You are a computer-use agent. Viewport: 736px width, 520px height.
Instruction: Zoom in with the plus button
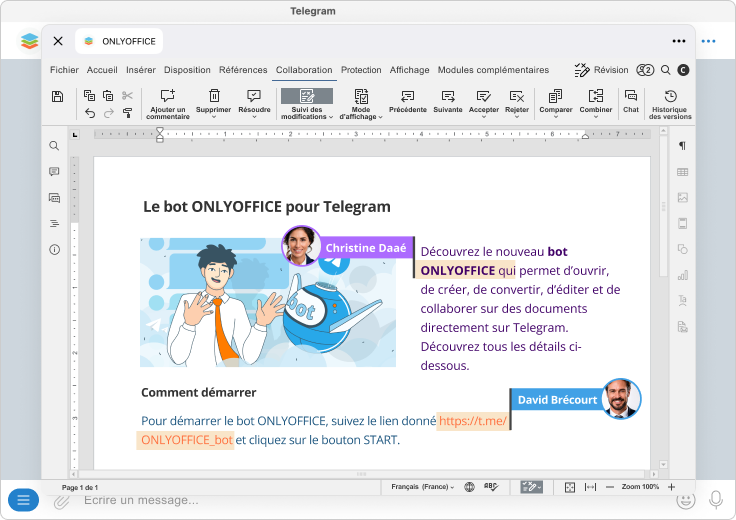pyautogui.click(x=672, y=487)
